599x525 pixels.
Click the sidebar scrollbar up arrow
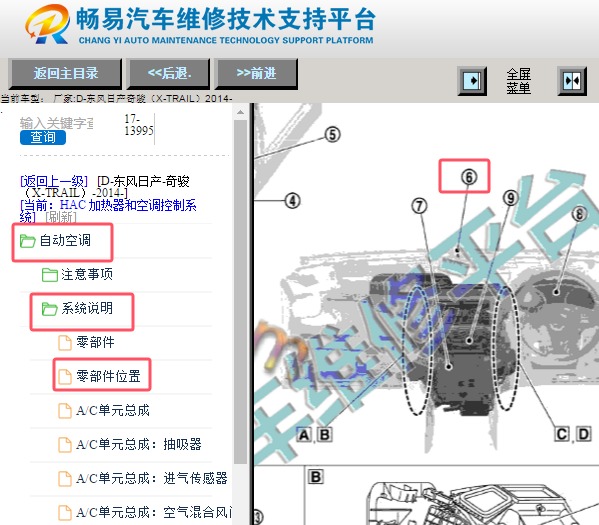pos(240,112)
